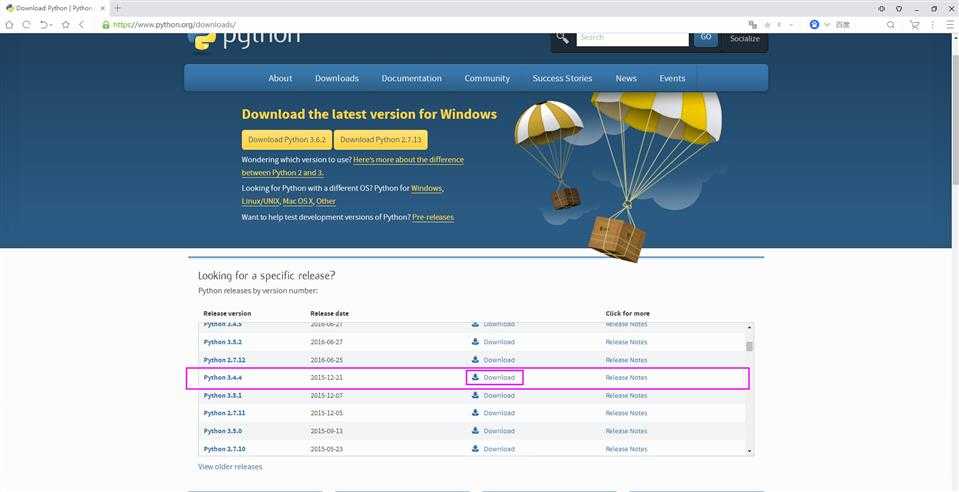Reload the page with refresh icon
Viewport: 959px width, 492px height.
26,24
